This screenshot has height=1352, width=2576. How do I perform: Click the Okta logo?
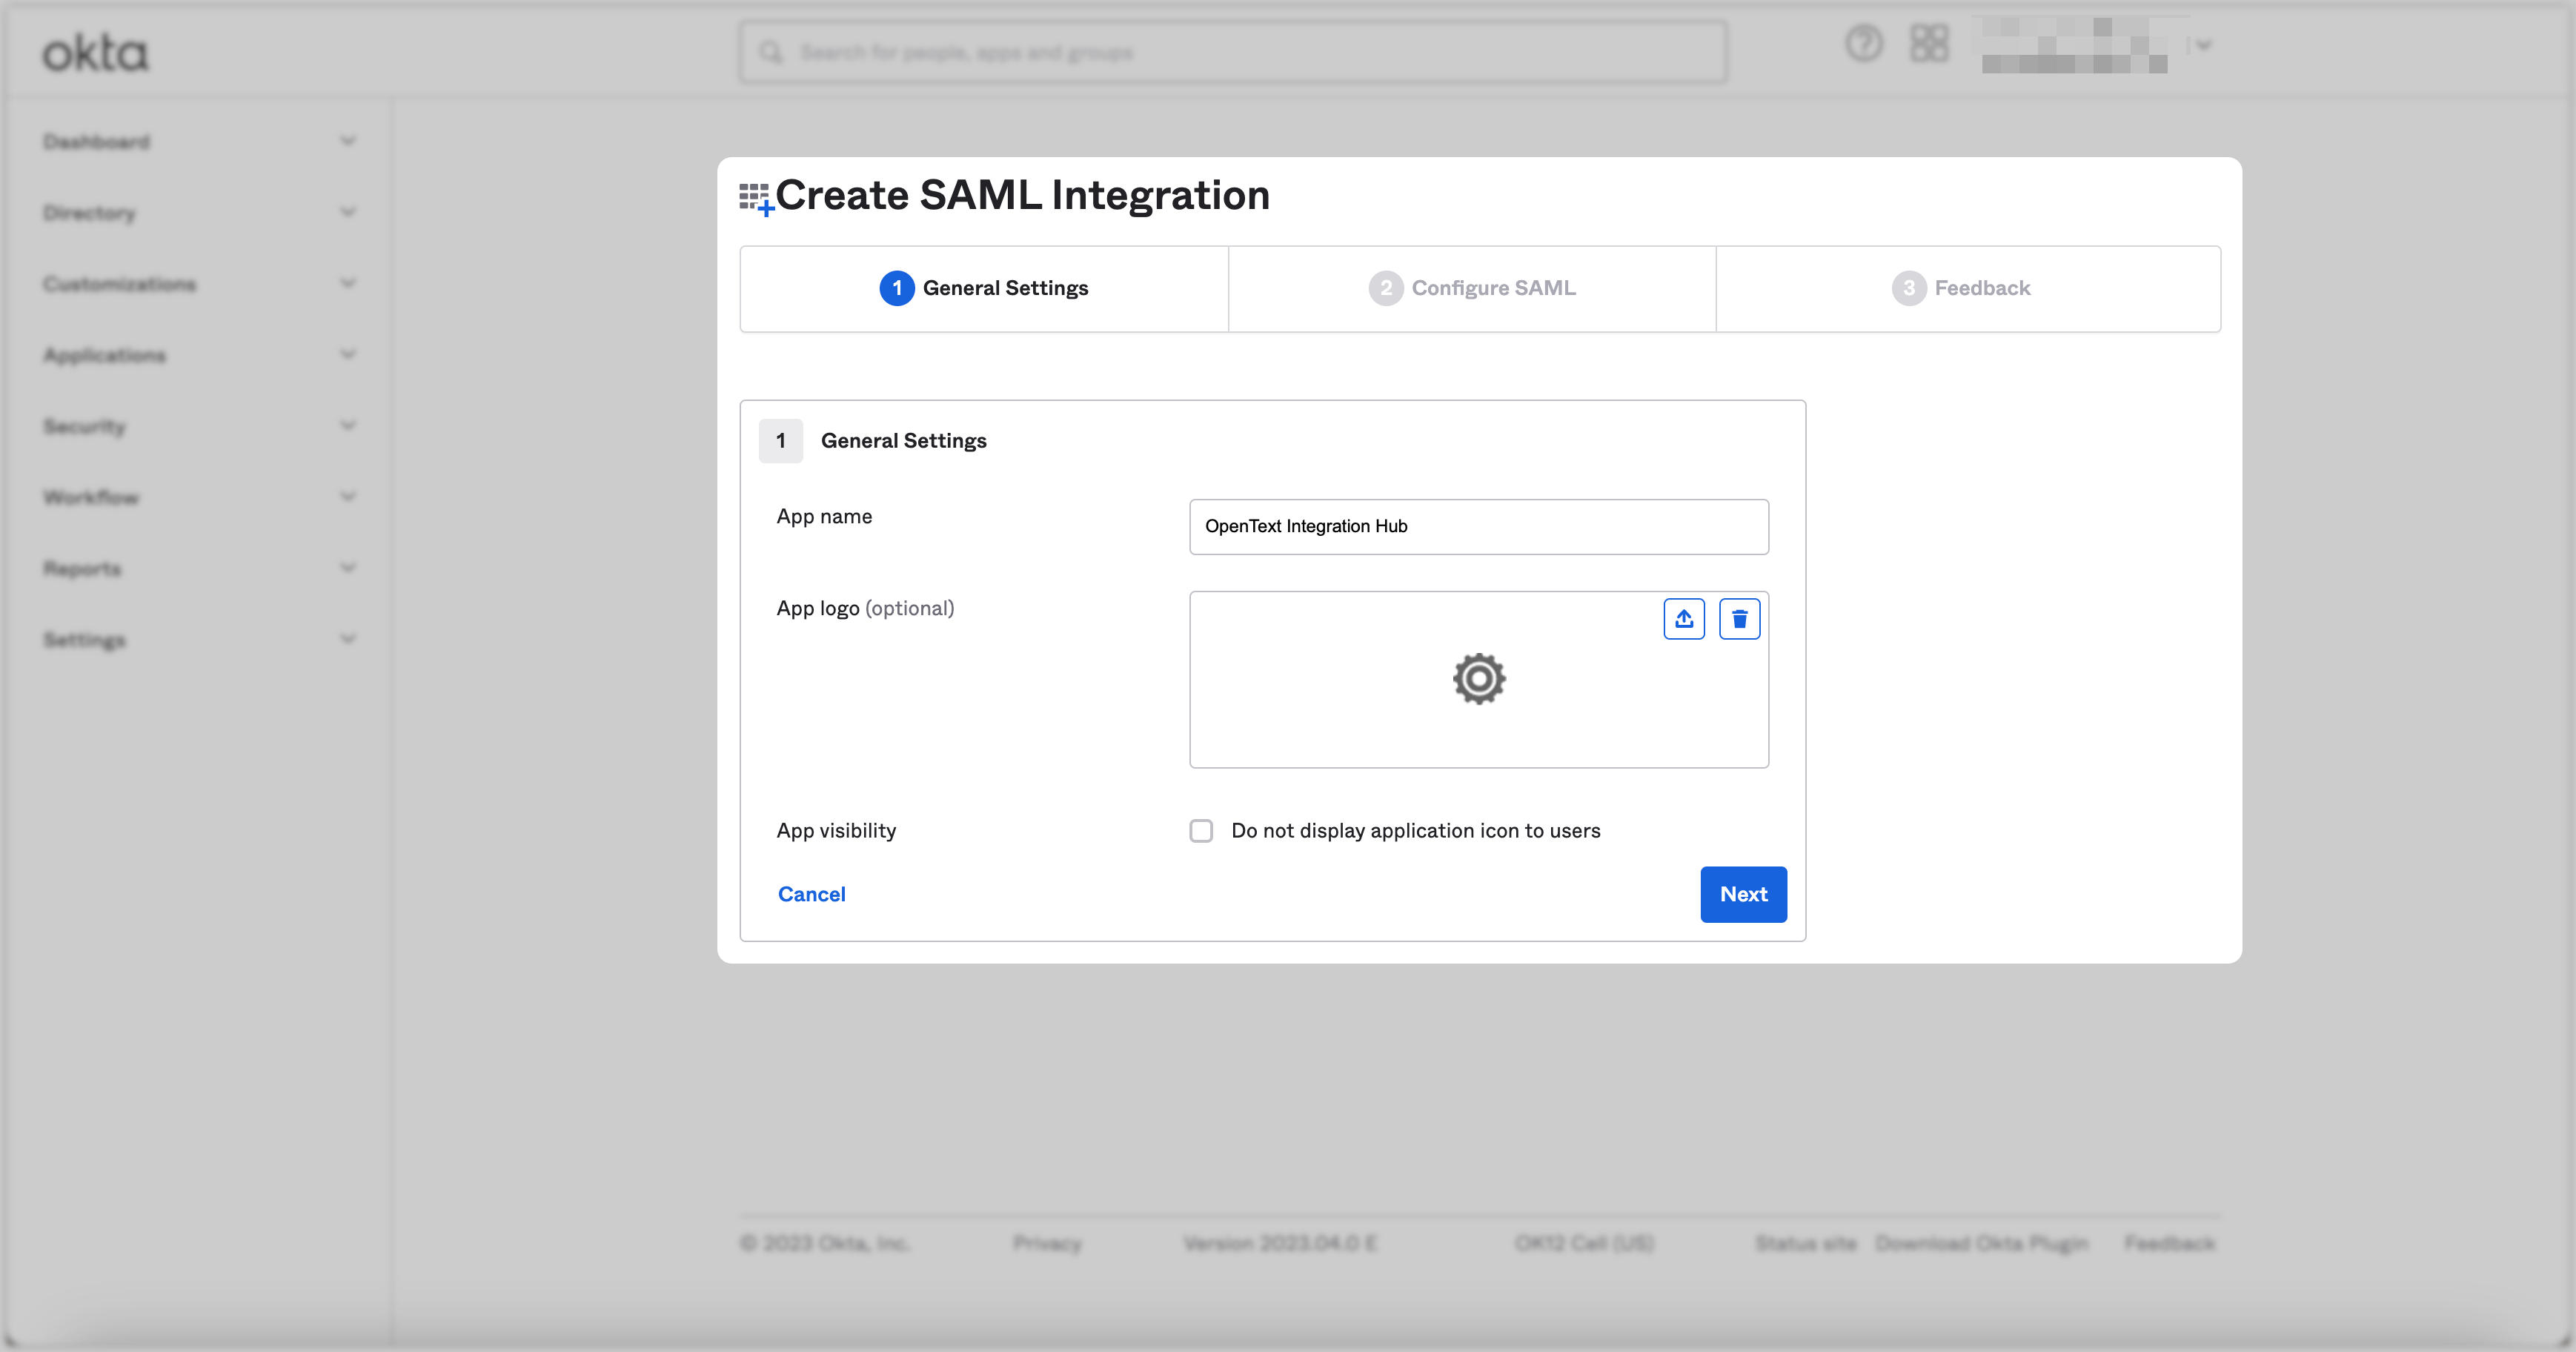click(x=95, y=52)
